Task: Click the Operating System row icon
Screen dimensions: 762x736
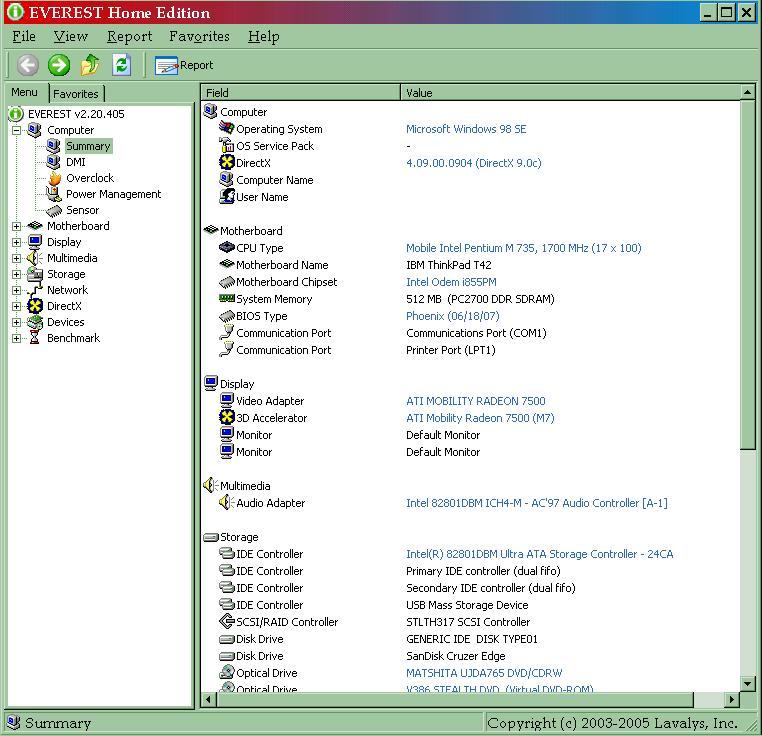Action: (x=226, y=128)
